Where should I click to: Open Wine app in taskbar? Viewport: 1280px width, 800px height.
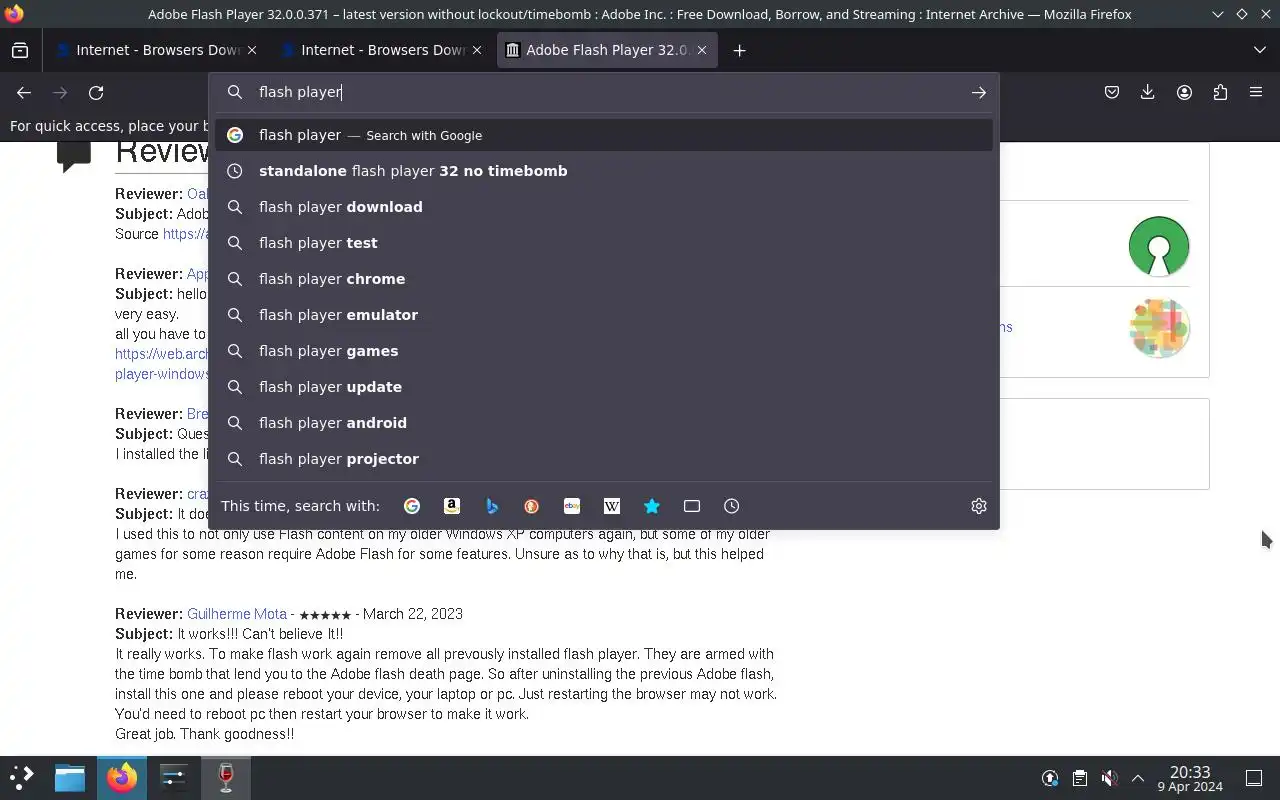(226, 777)
